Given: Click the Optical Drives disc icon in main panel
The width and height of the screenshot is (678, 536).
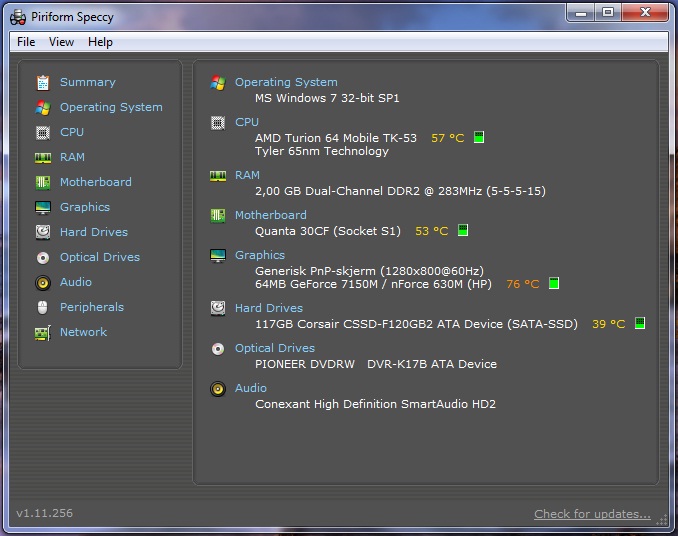Looking at the screenshot, I should (x=218, y=348).
